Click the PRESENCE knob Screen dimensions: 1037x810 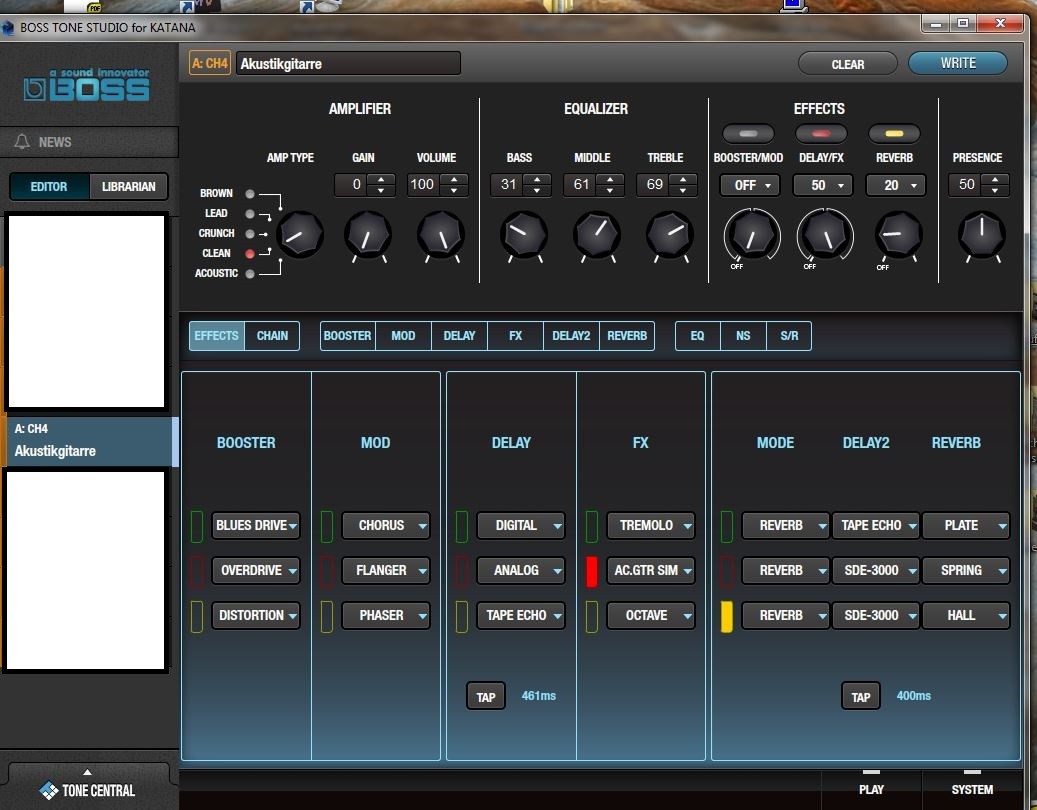[981, 235]
